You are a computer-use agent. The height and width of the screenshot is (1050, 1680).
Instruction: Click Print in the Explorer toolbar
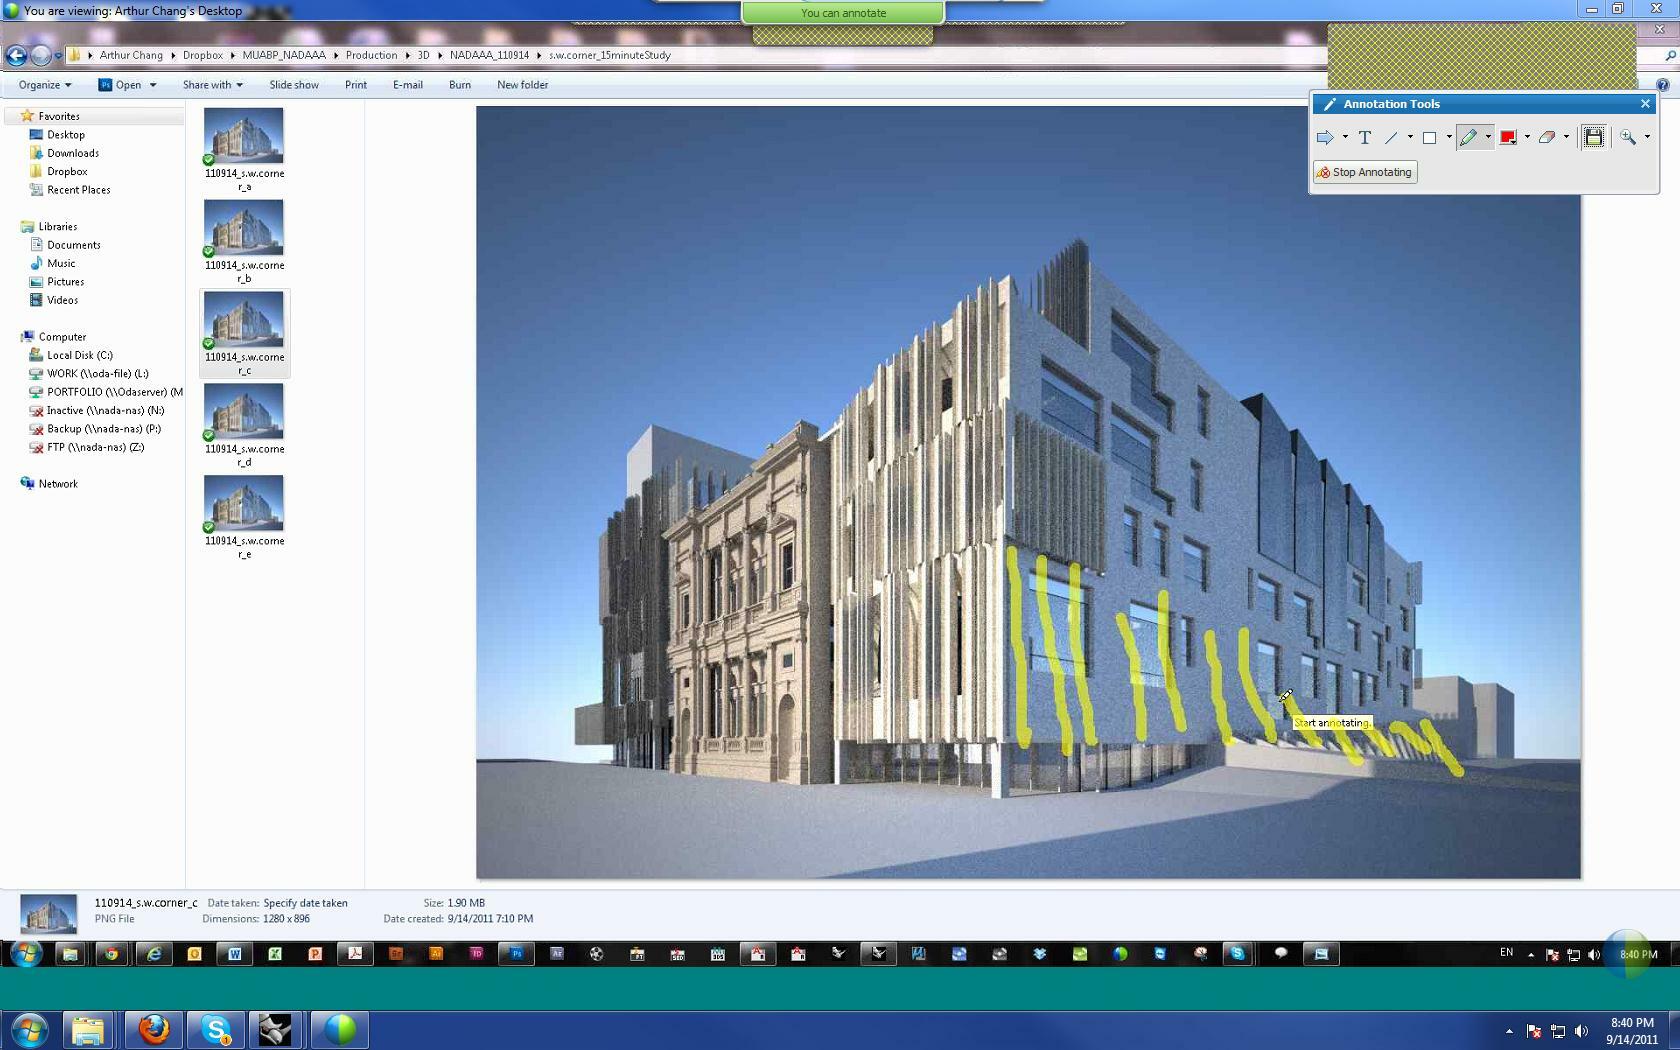tap(356, 85)
